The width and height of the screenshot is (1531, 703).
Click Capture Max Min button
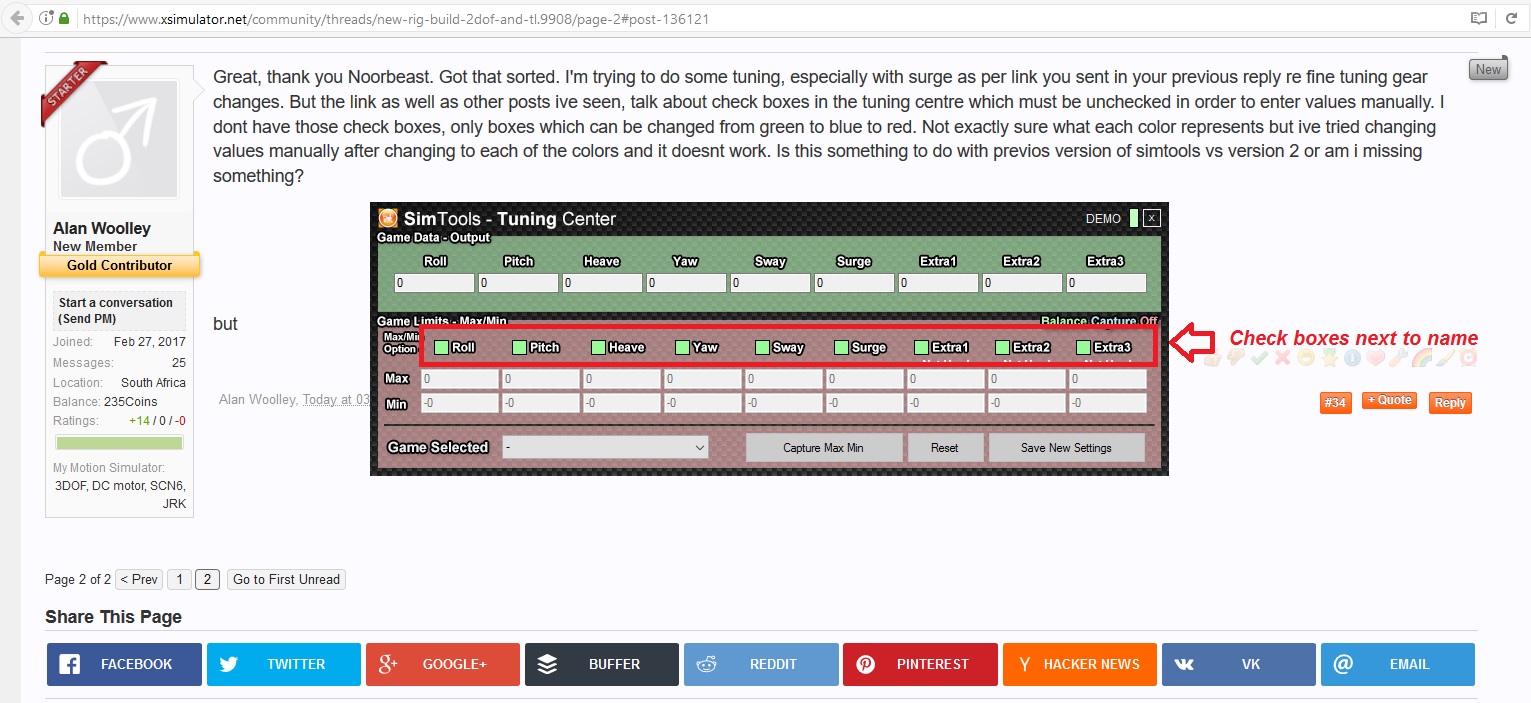pyautogui.click(x=824, y=448)
